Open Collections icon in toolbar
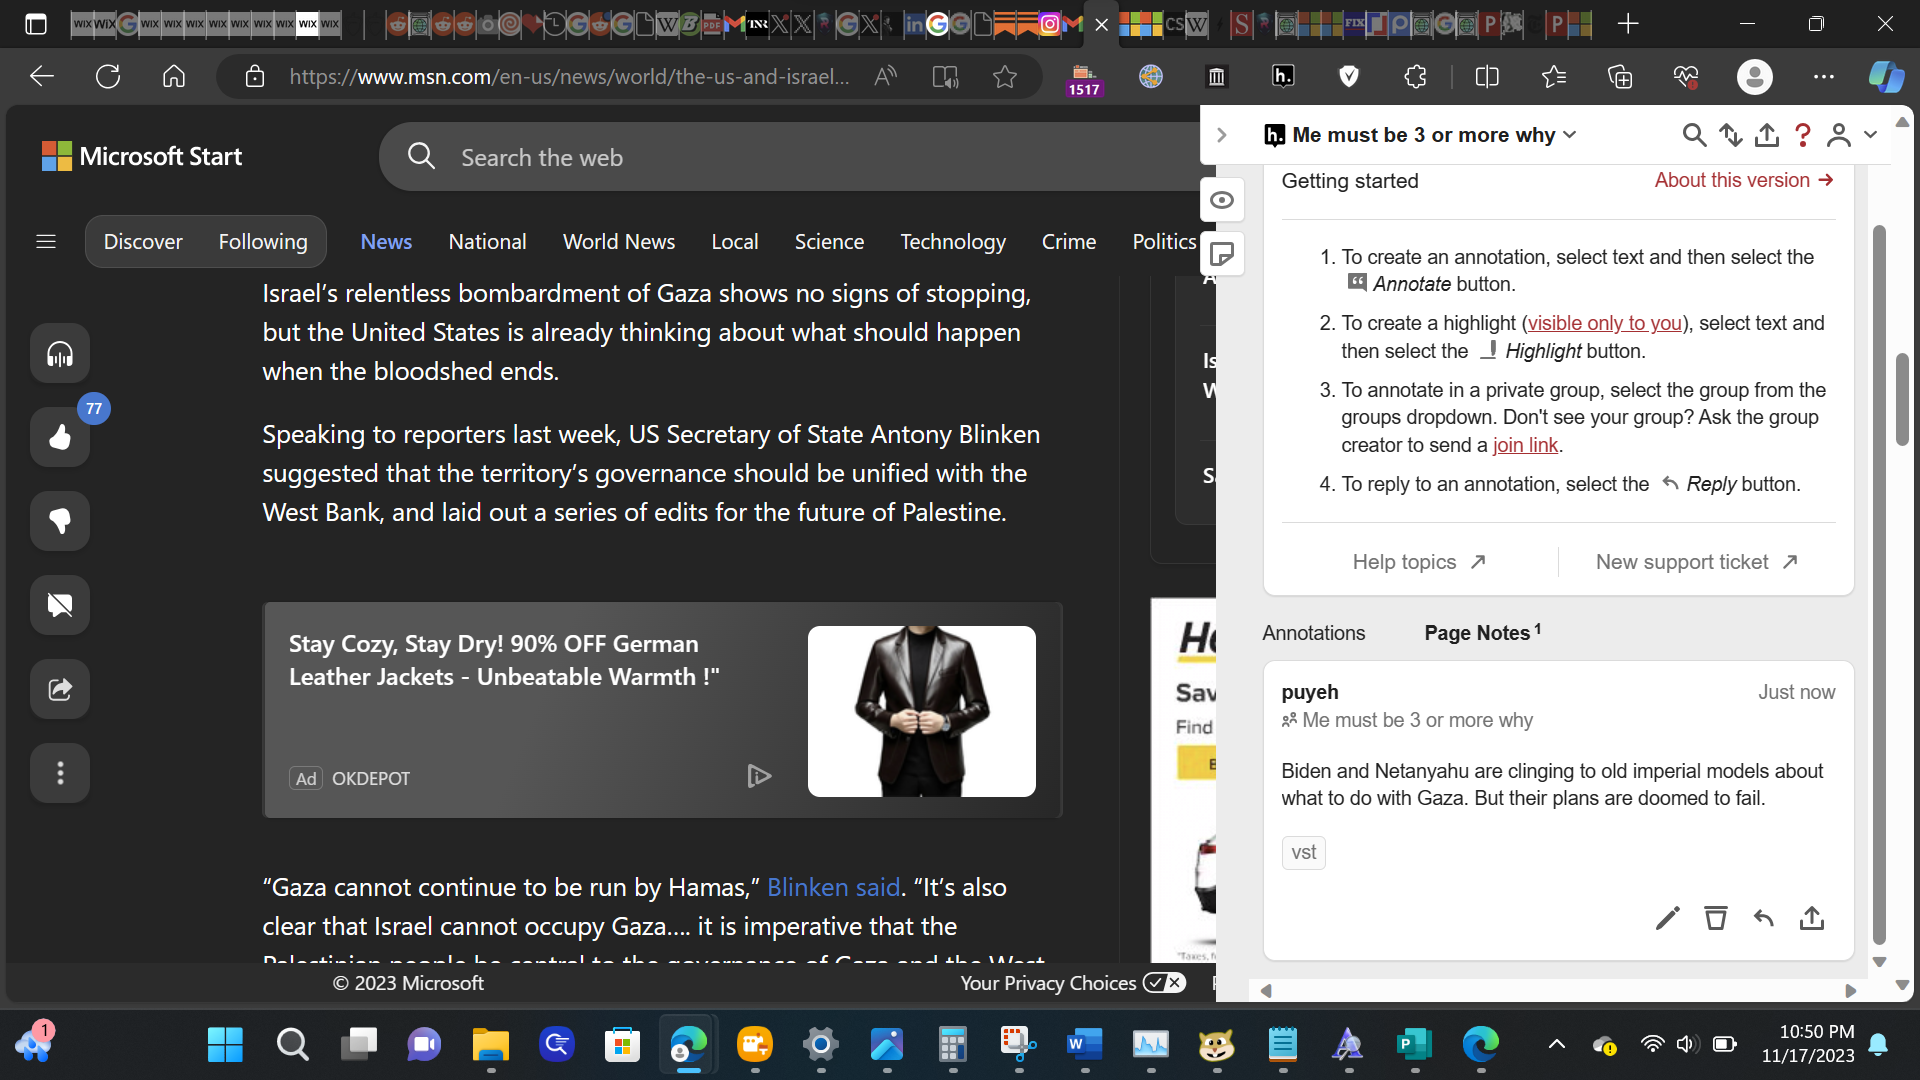 tap(1620, 77)
